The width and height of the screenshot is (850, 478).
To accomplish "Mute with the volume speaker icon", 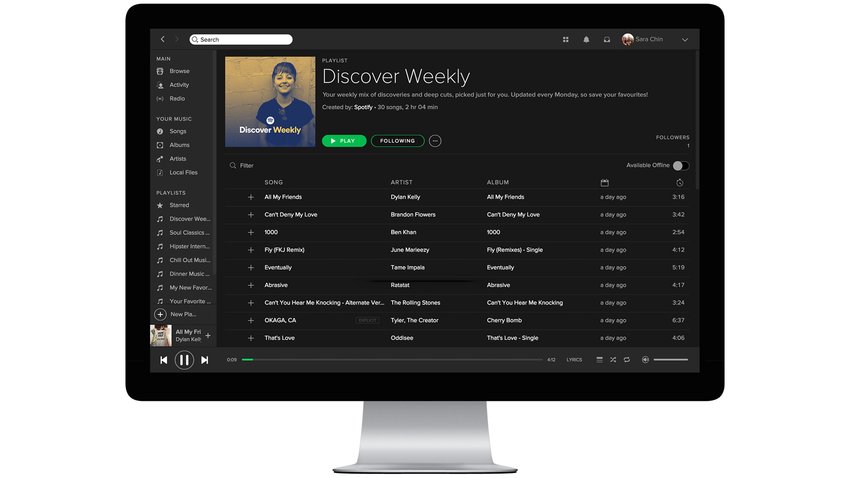I will click(645, 360).
